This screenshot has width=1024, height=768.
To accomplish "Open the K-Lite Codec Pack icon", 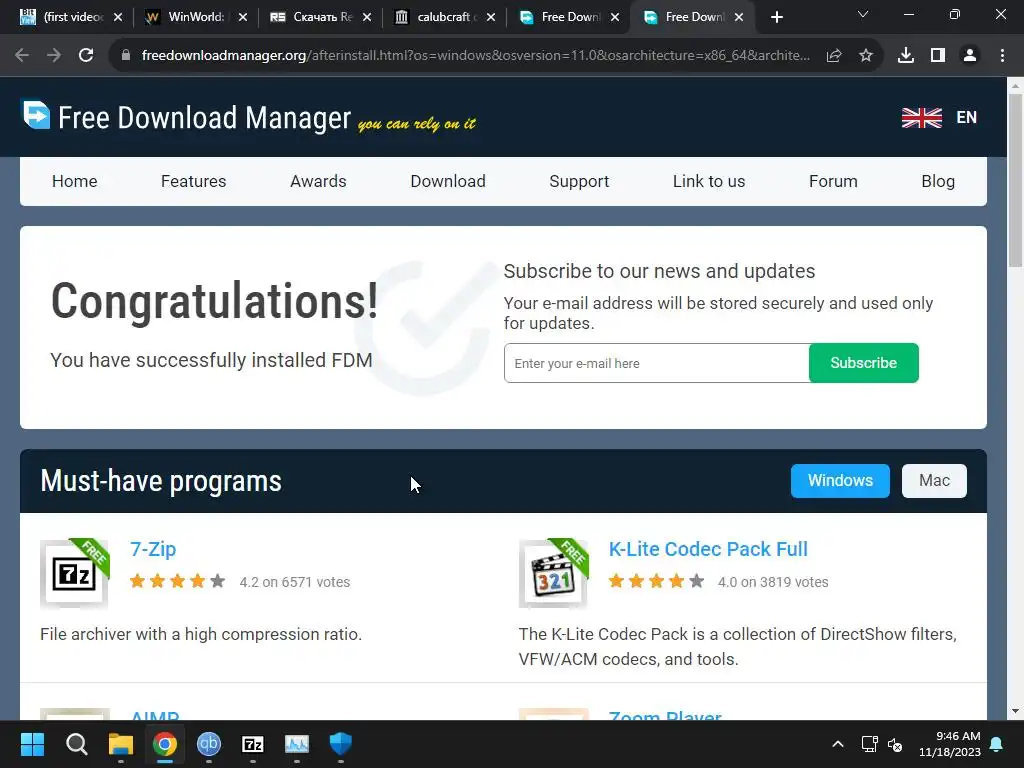I will (553, 574).
